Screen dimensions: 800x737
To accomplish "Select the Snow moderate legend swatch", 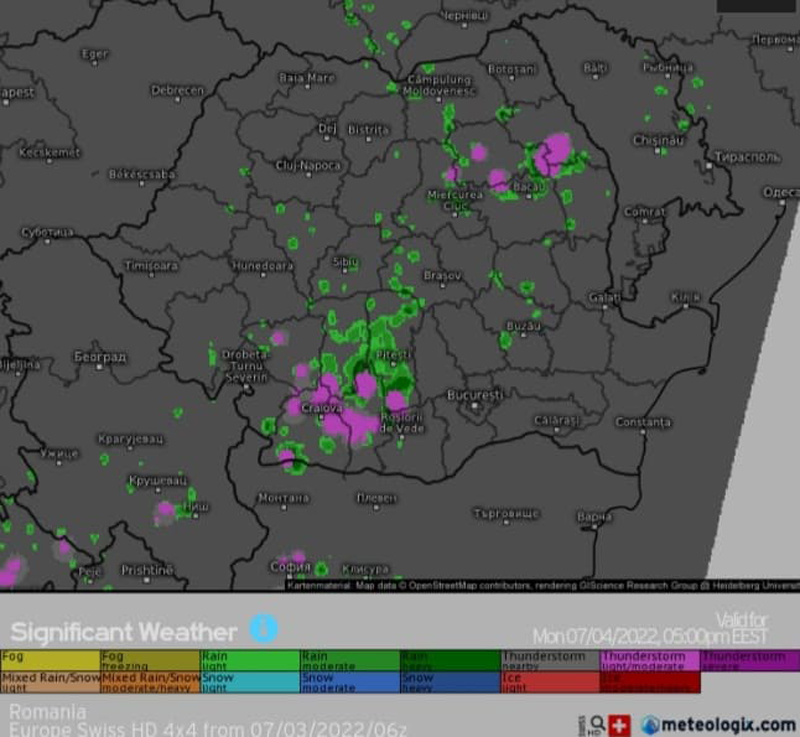I will coord(350,682).
